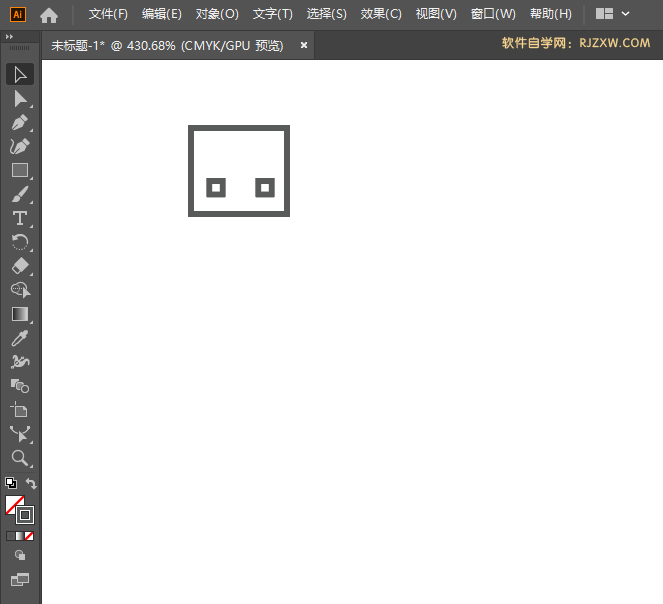Open the 文件(F) menu
The width and height of the screenshot is (663, 604).
[x=108, y=14]
